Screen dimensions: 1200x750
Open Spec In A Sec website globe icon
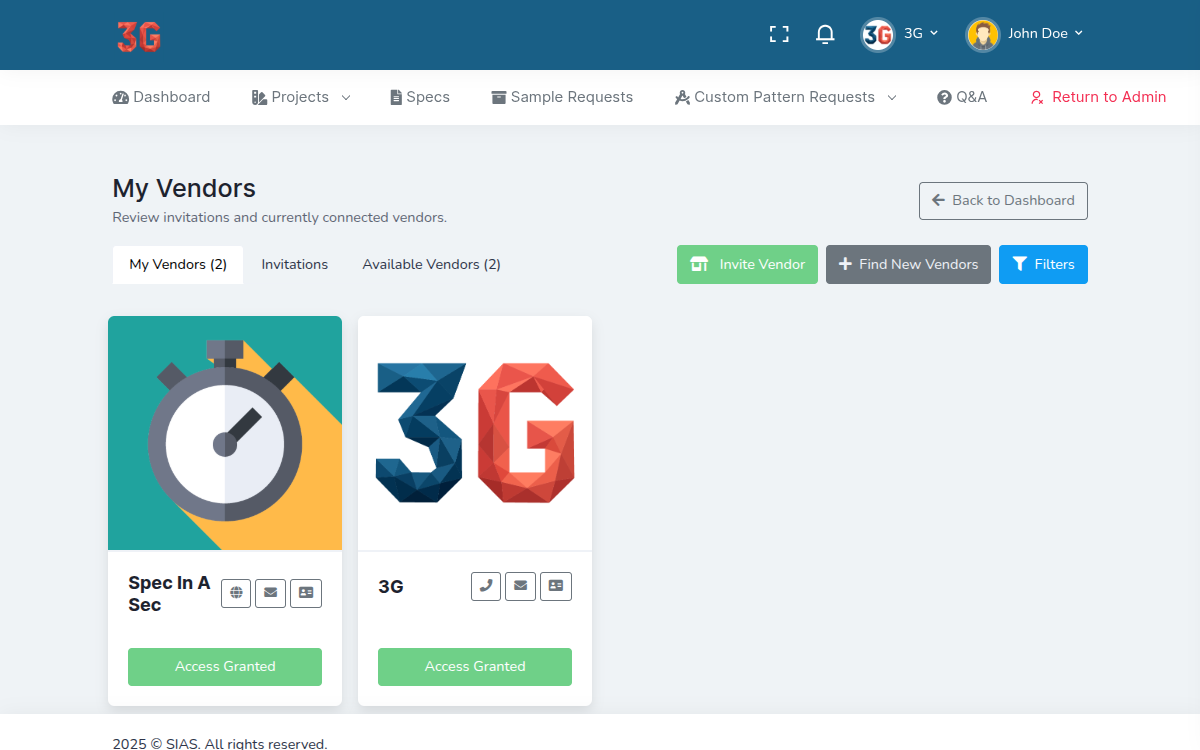click(x=236, y=593)
